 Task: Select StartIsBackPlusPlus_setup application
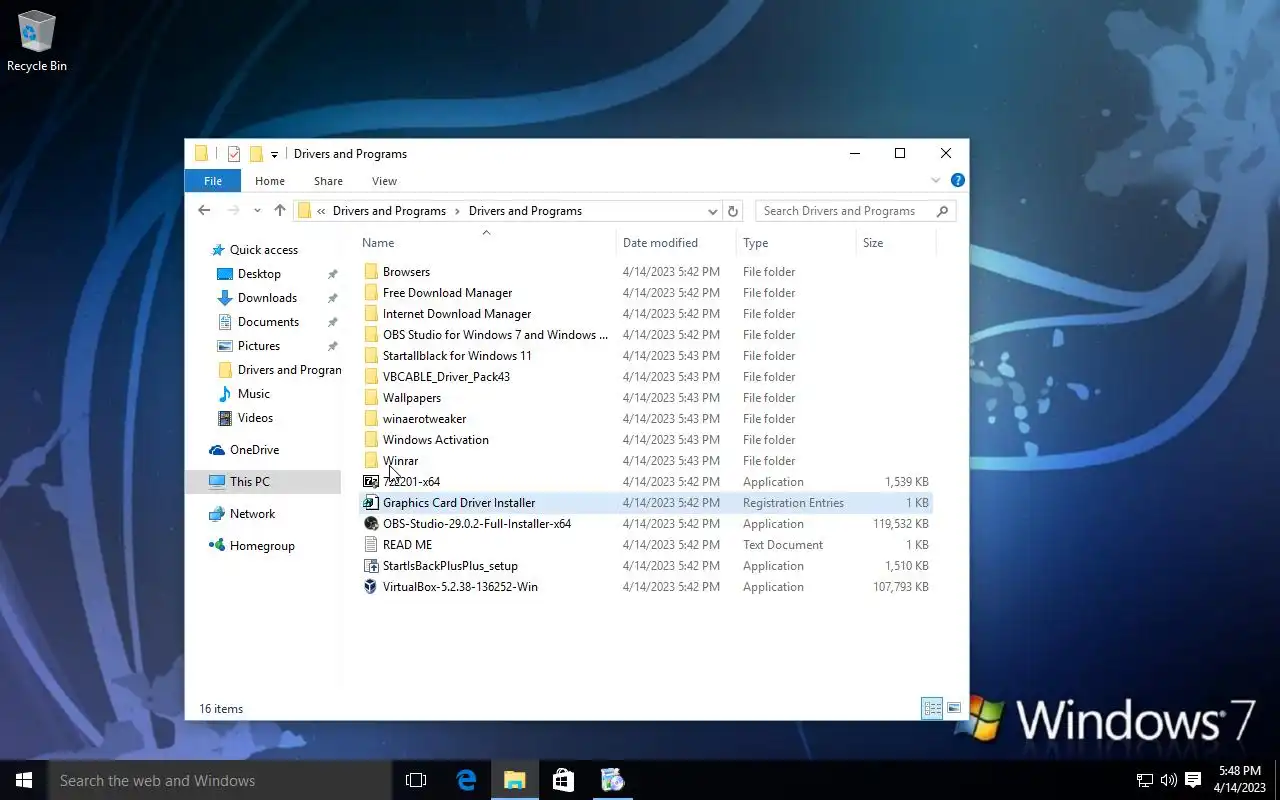tap(450, 566)
